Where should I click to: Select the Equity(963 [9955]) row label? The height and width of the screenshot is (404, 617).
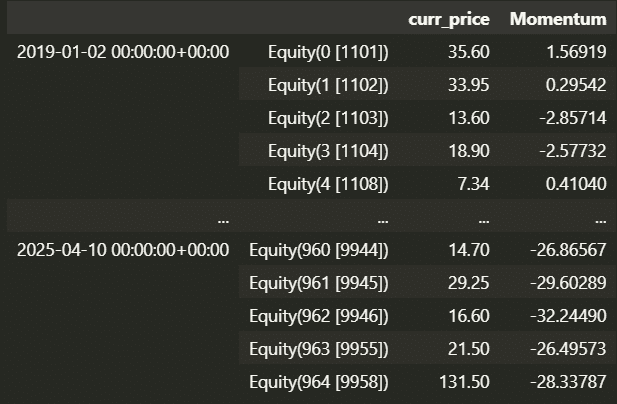click(x=318, y=348)
